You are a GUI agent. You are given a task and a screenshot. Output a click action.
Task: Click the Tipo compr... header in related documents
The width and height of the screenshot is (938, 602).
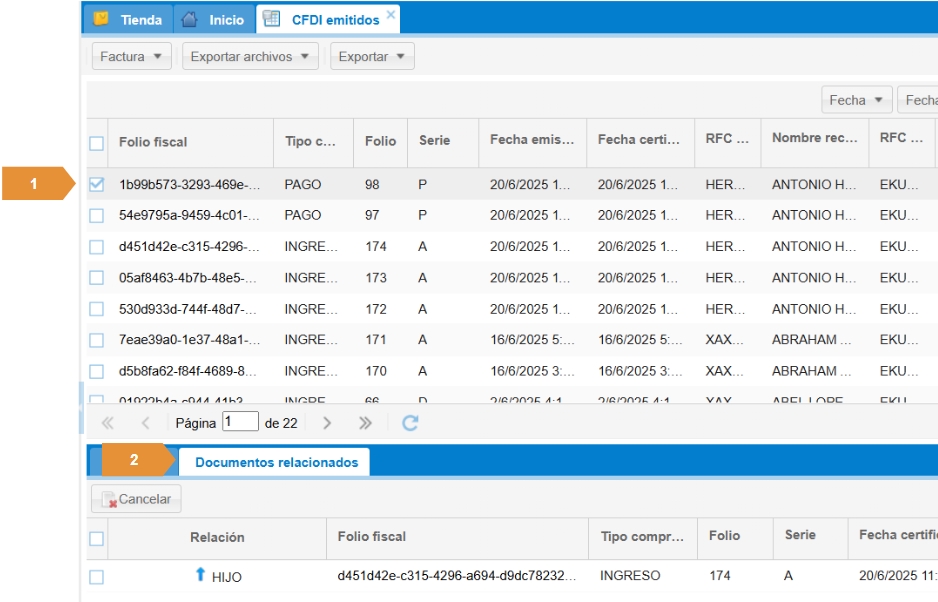coord(643,537)
